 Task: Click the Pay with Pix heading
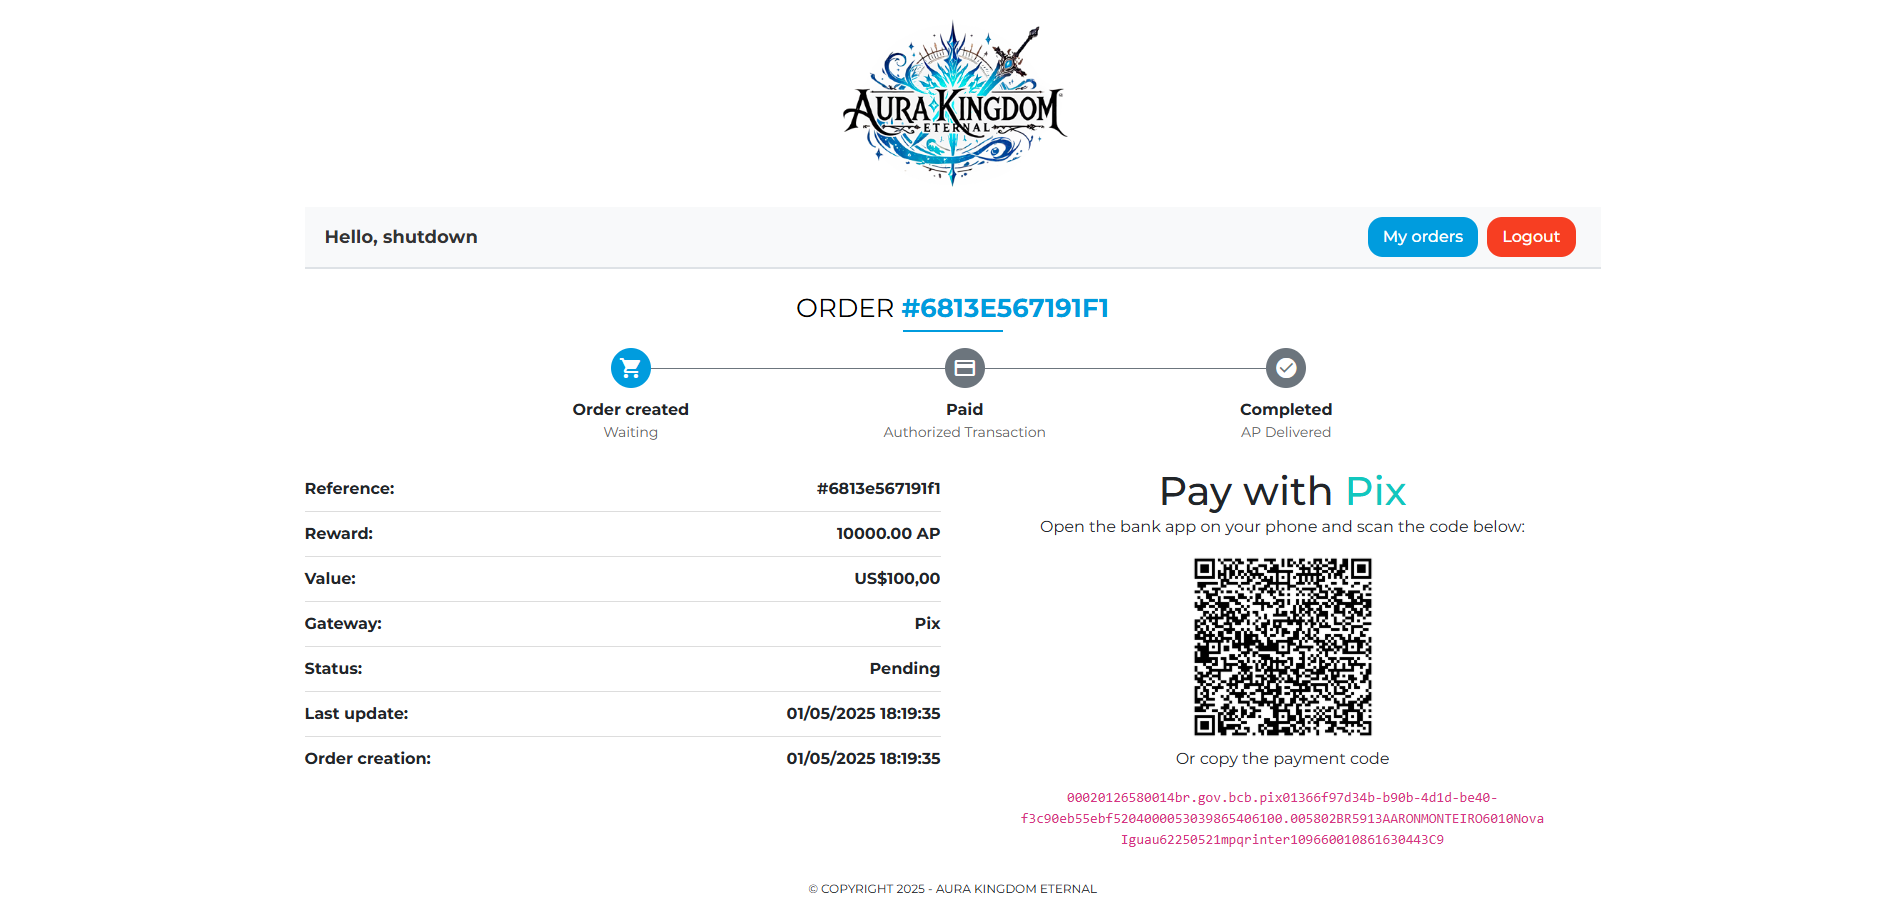(x=1283, y=491)
